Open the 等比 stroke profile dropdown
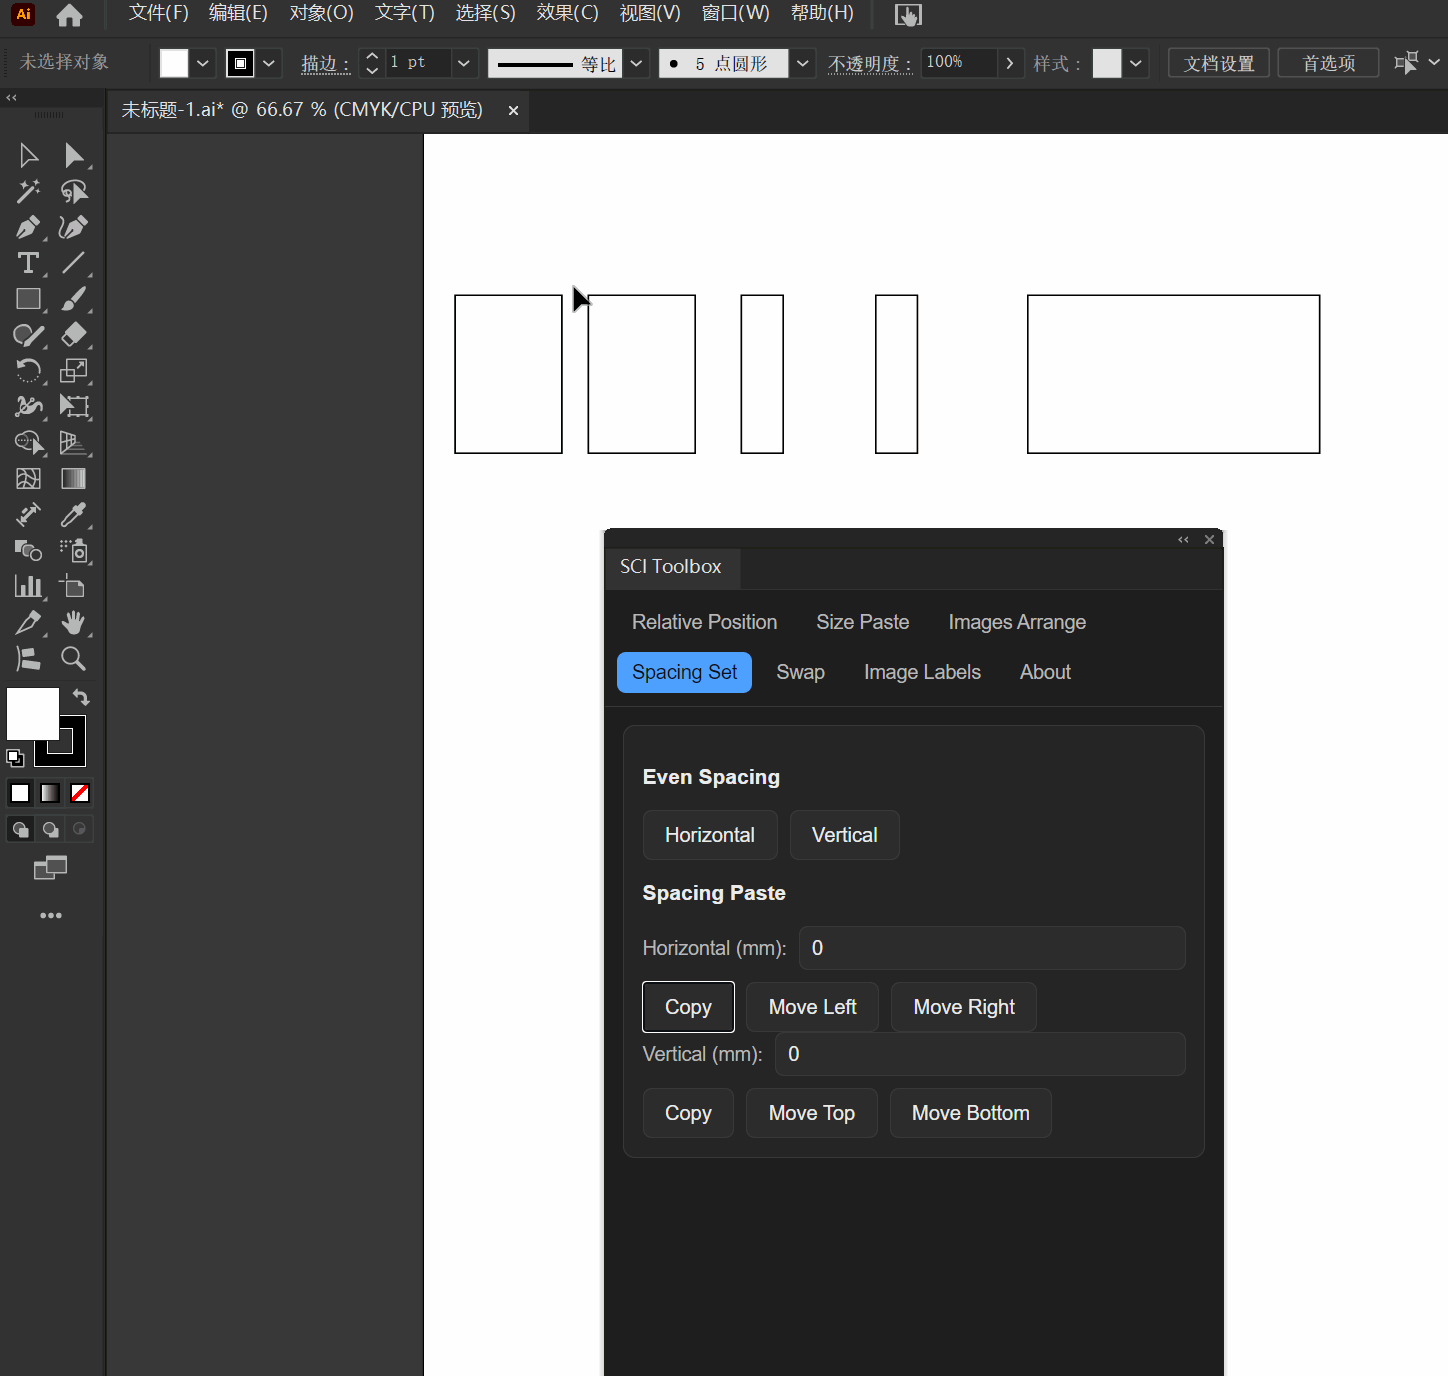This screenshot has height=1376, width=1448. click(636, 63)
